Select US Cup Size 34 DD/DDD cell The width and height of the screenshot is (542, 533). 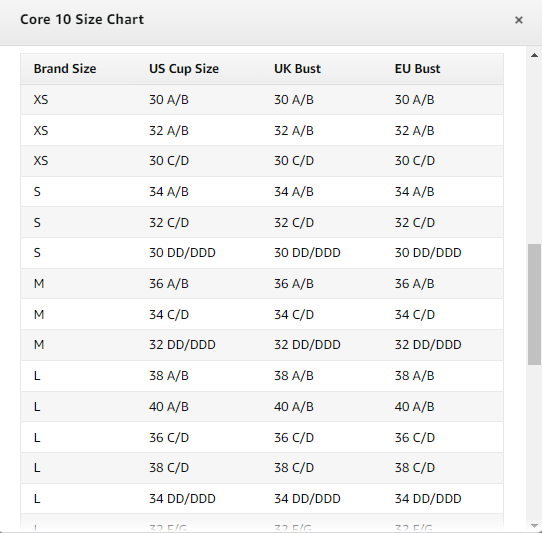tap(182, 499)
